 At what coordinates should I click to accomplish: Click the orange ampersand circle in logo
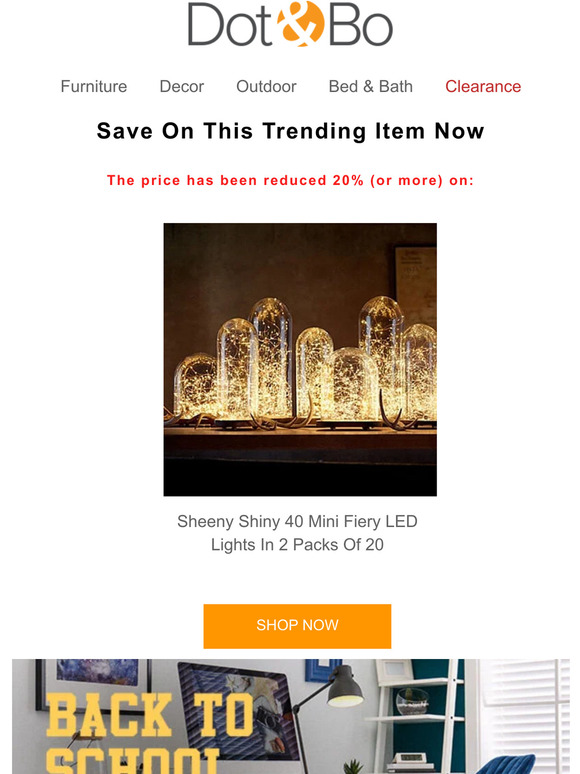click(300, 24)
